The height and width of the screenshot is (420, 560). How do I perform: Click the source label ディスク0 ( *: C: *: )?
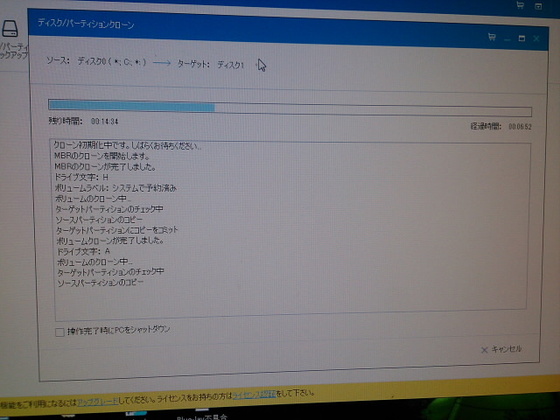pos(112,62)
